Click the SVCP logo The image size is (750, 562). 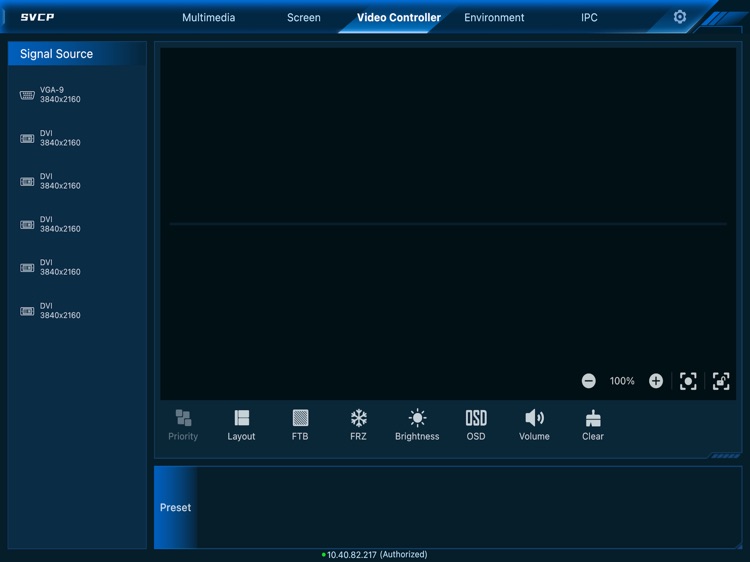click(37, 17)
